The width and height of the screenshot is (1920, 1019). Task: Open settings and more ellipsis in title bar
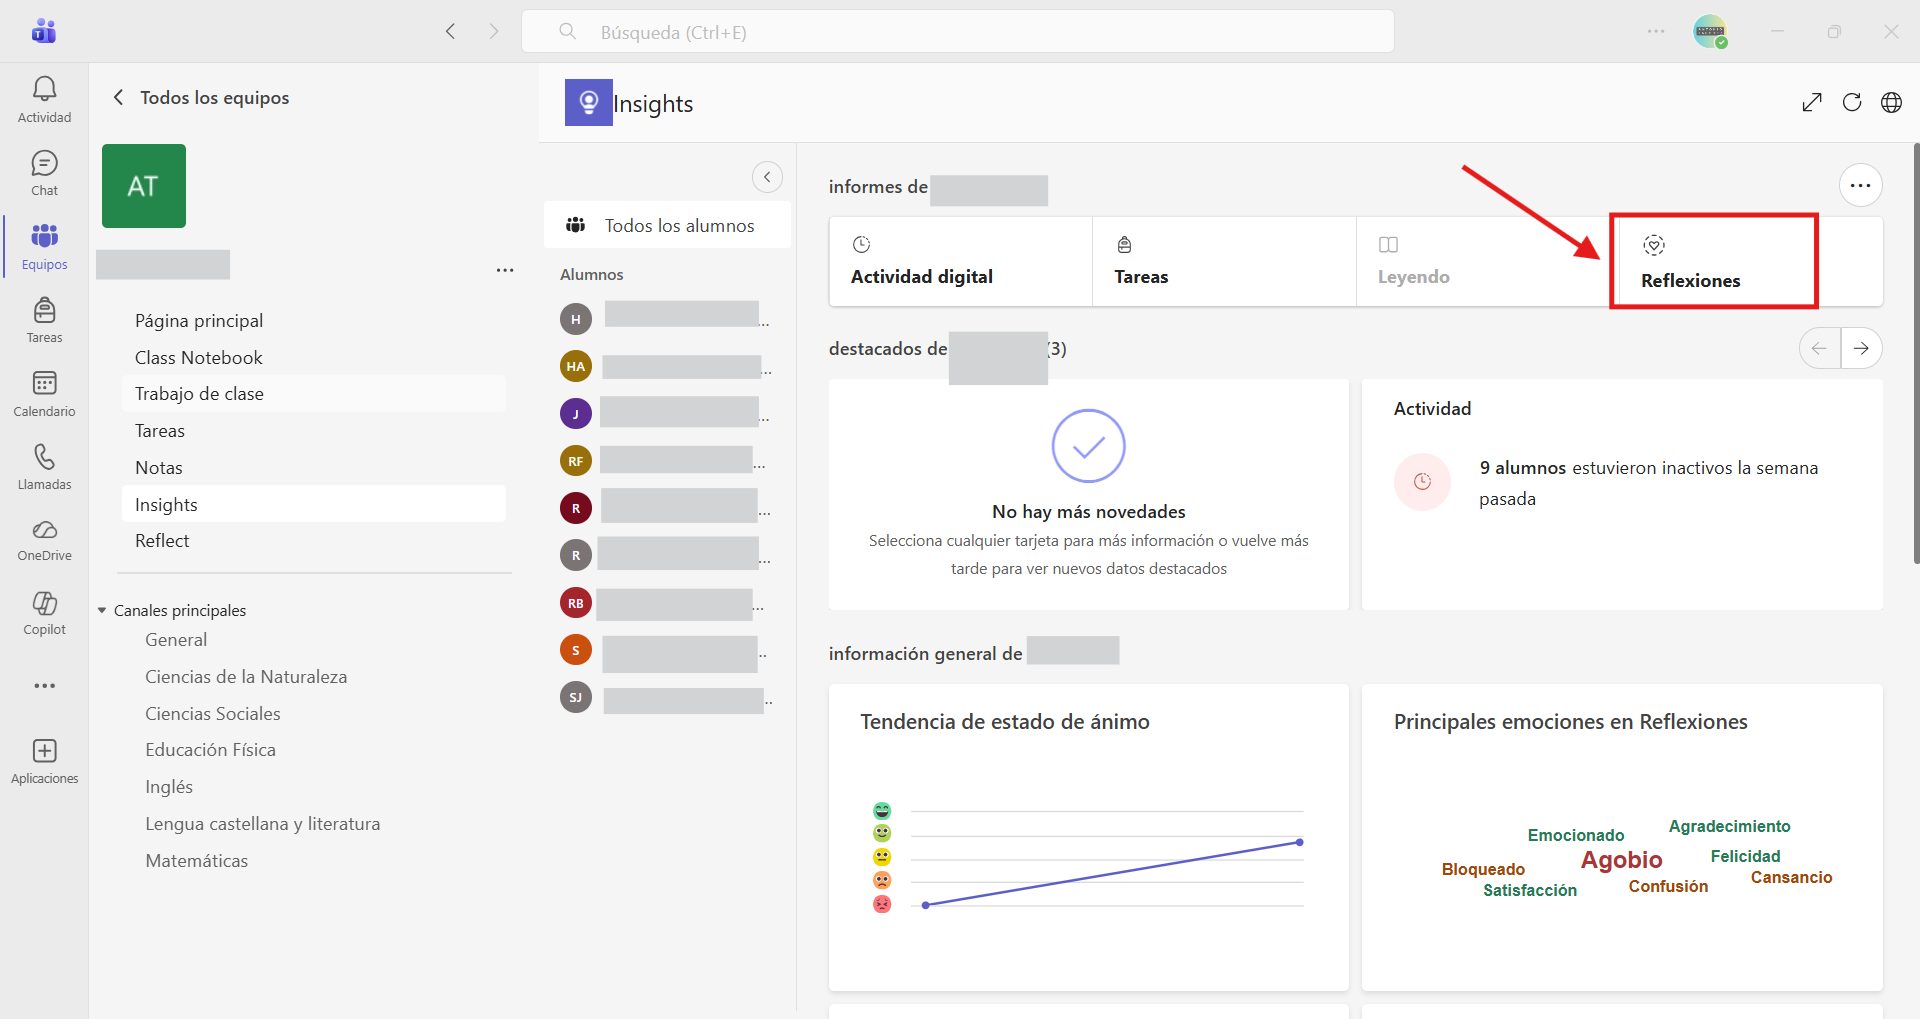pos(1656,31)
